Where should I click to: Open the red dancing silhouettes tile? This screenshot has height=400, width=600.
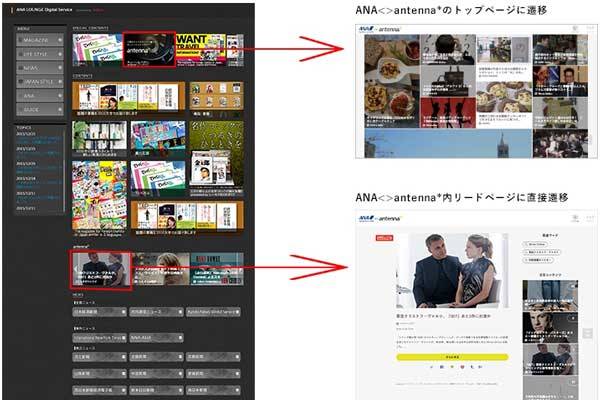tap(448, 113)
